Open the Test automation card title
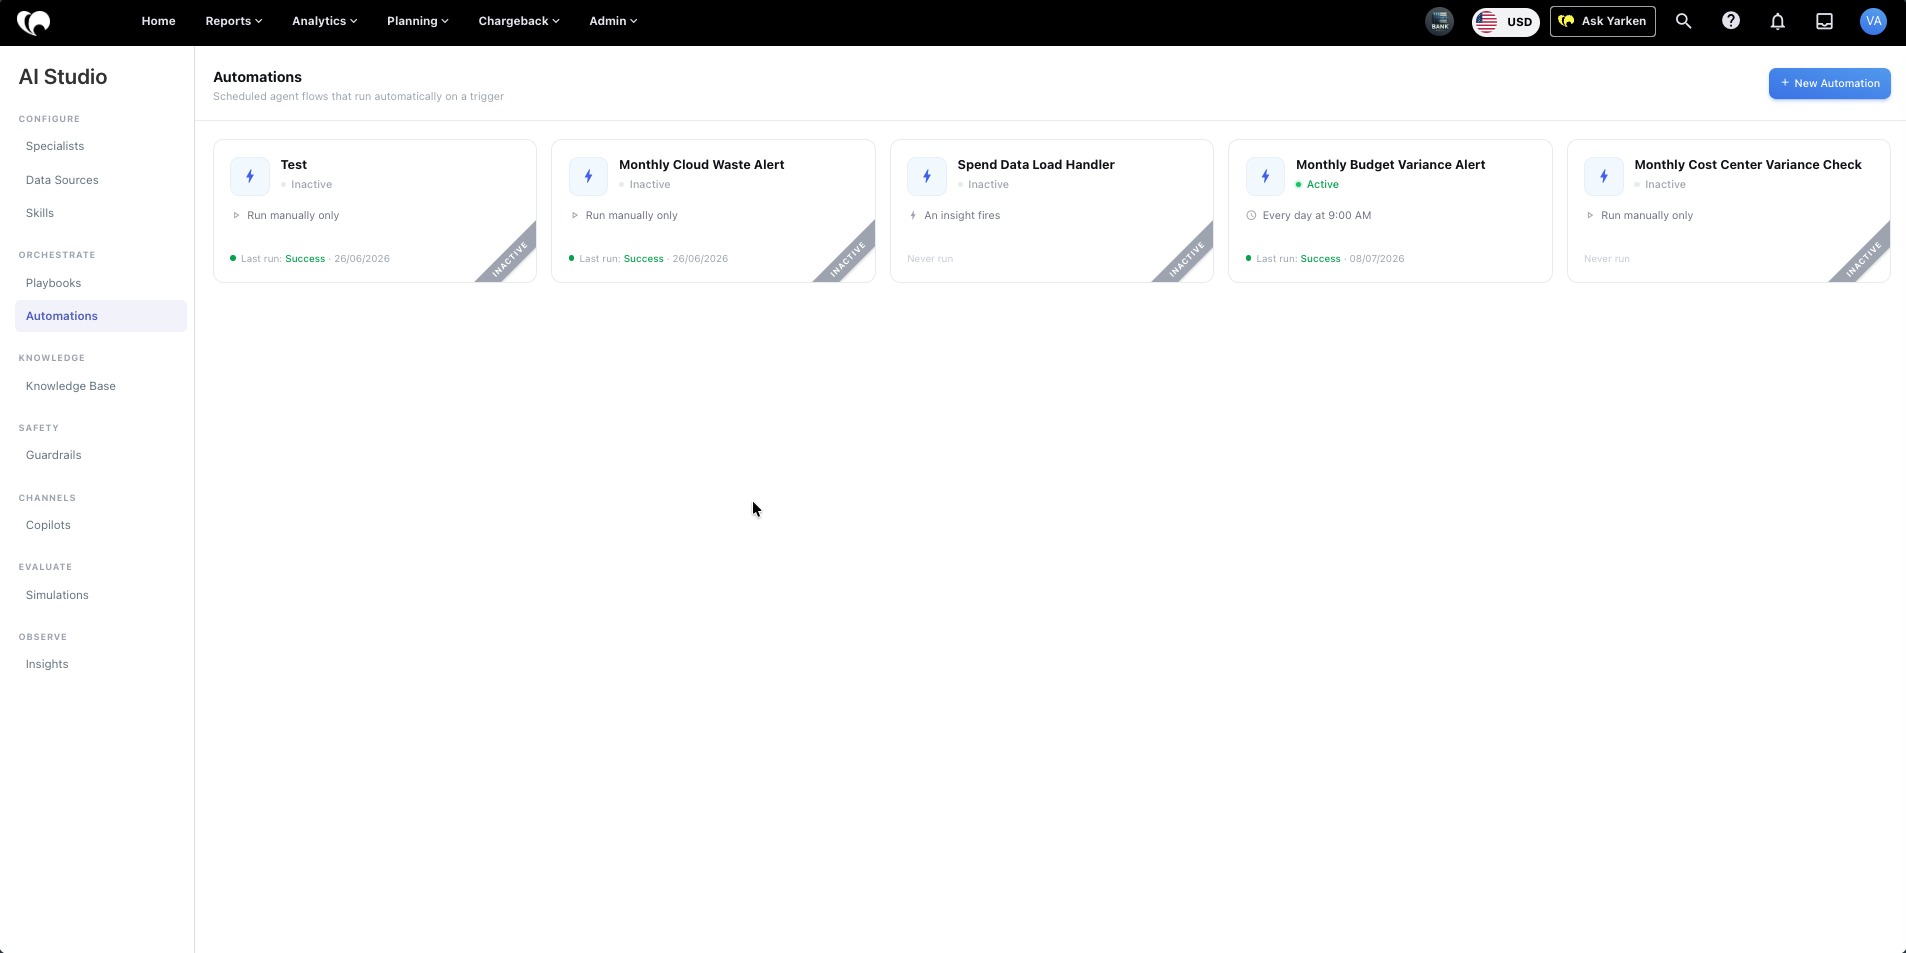Image resolution: width=1906 pixels, height=953 pixels. tap(294, 165)
